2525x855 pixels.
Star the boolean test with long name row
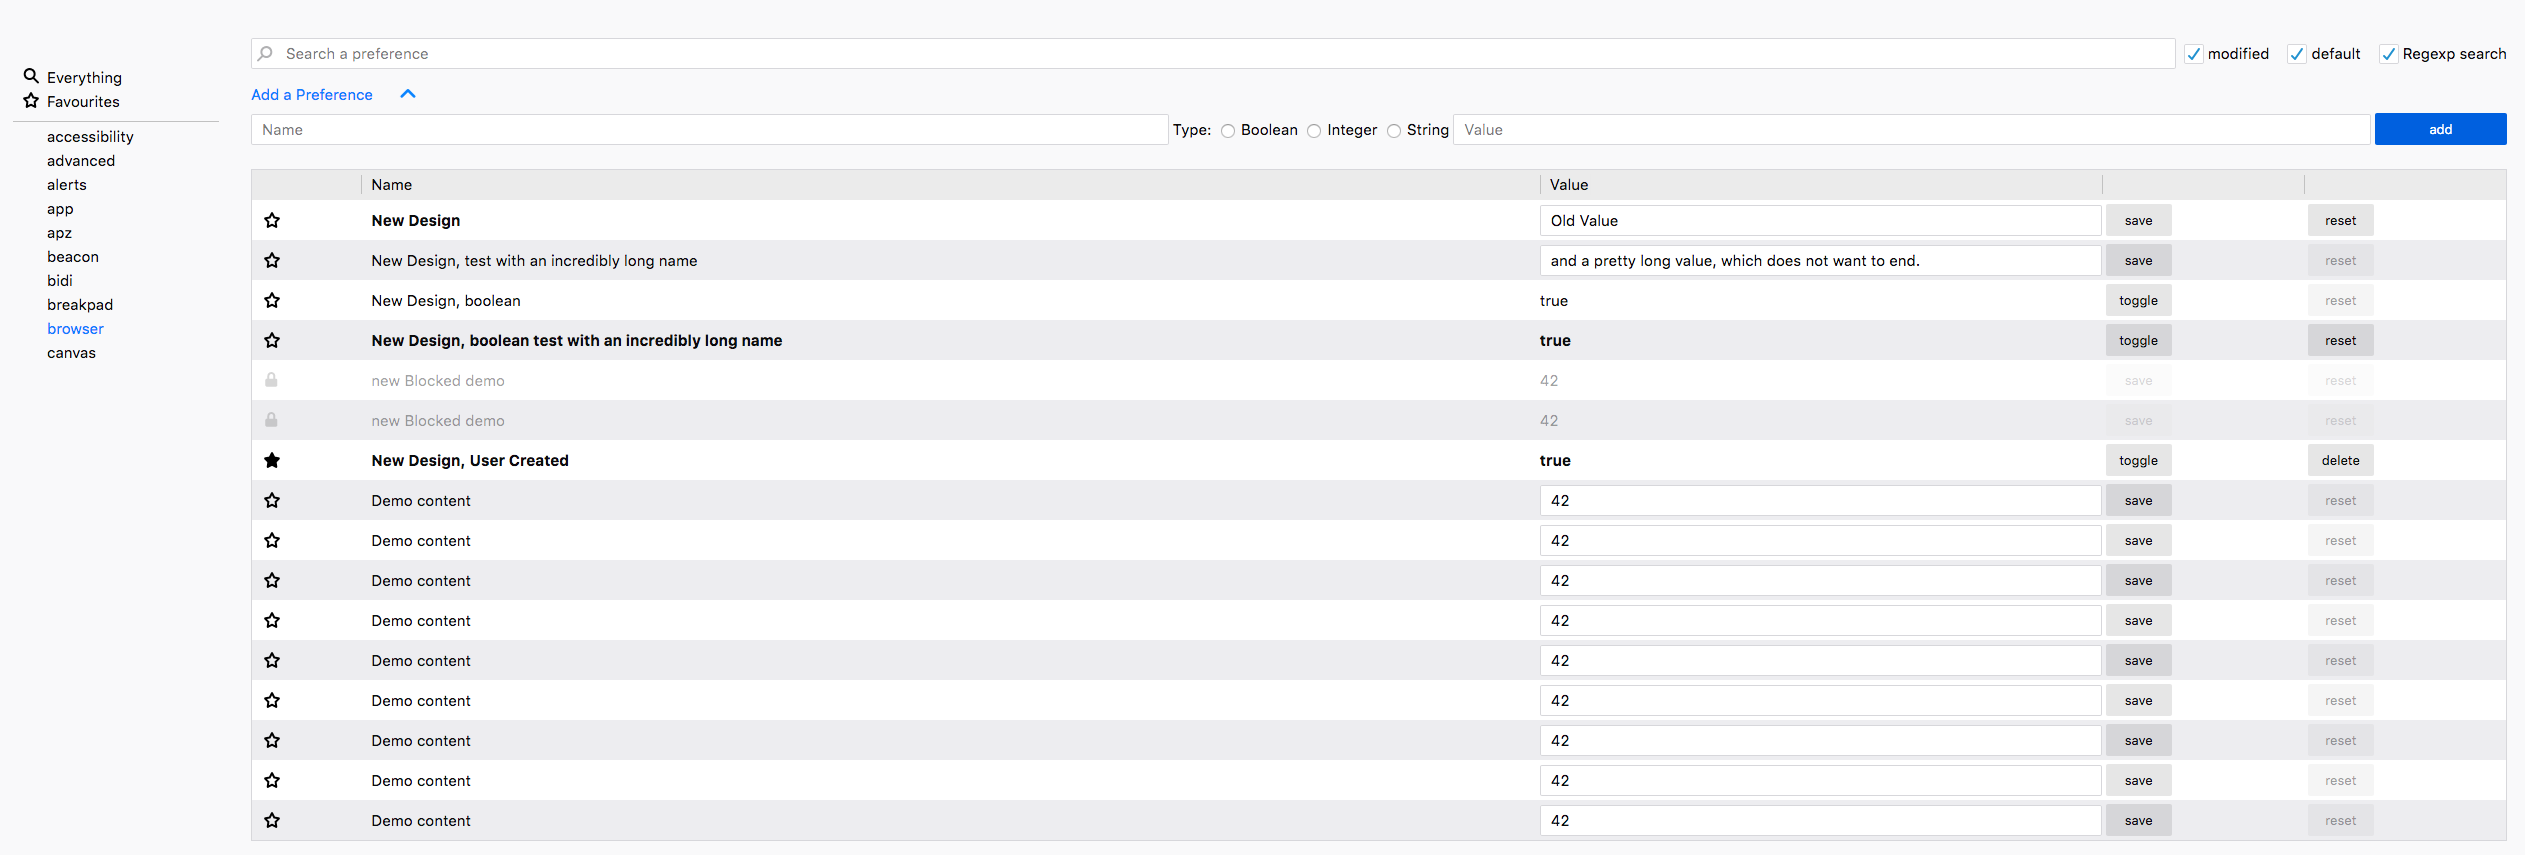click(272, 340)
